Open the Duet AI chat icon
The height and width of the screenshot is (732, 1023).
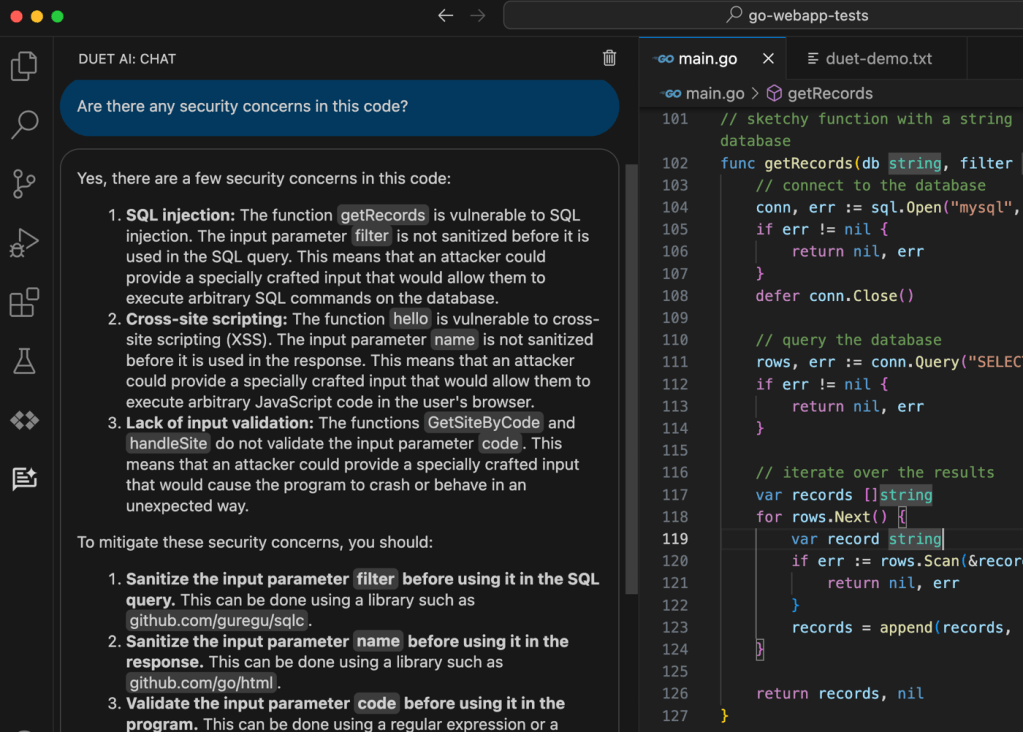tap(24, 479)
